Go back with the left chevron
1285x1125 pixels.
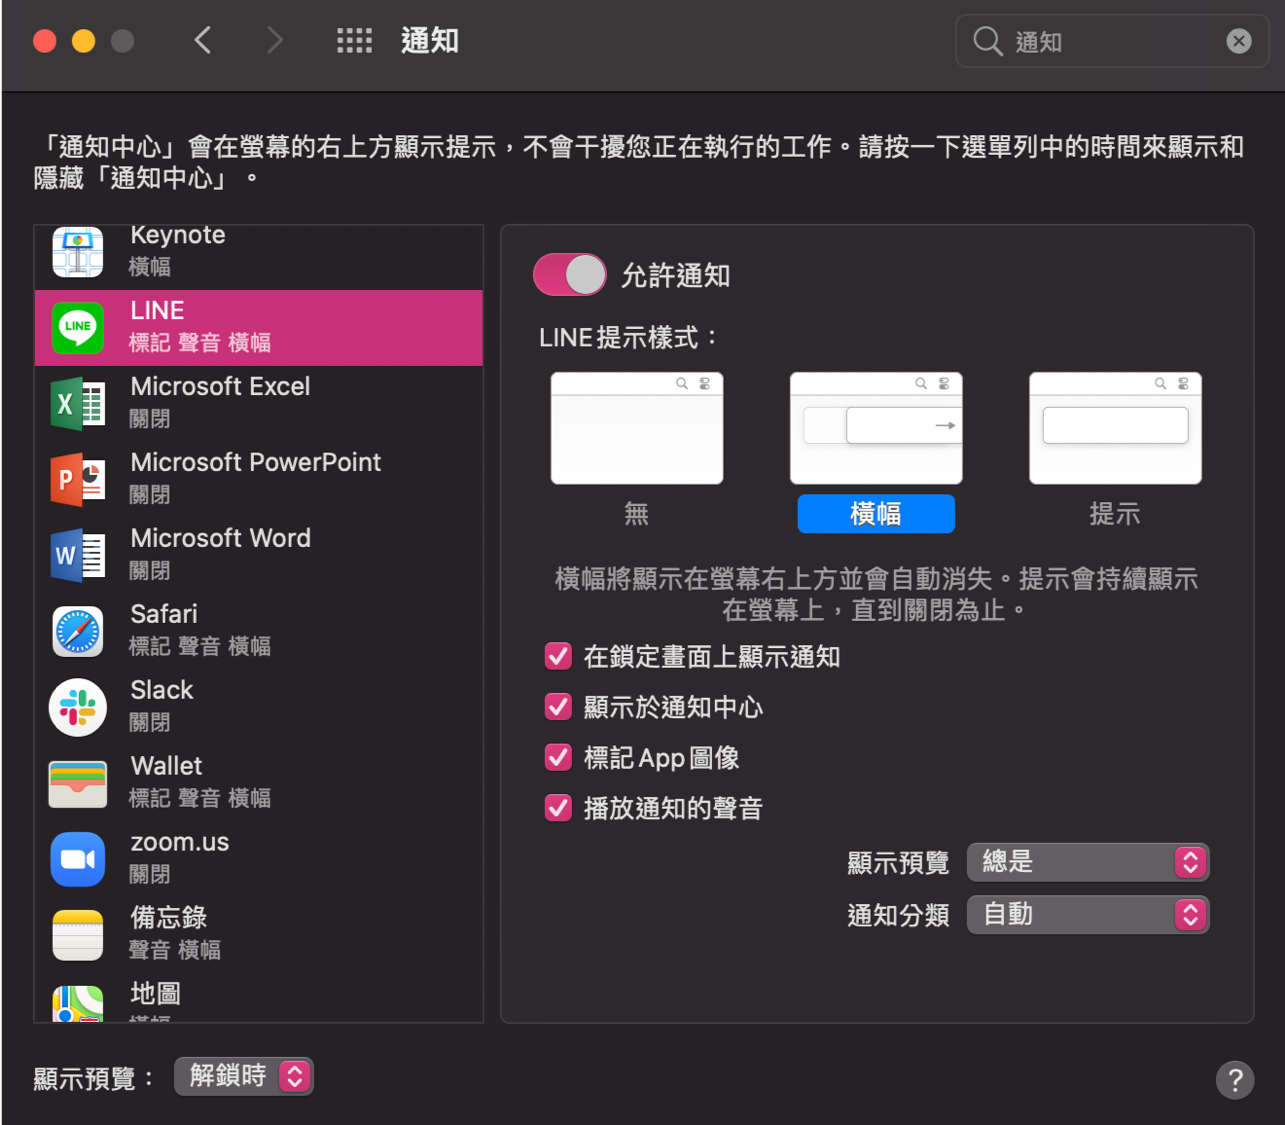(x=203, y=41)
